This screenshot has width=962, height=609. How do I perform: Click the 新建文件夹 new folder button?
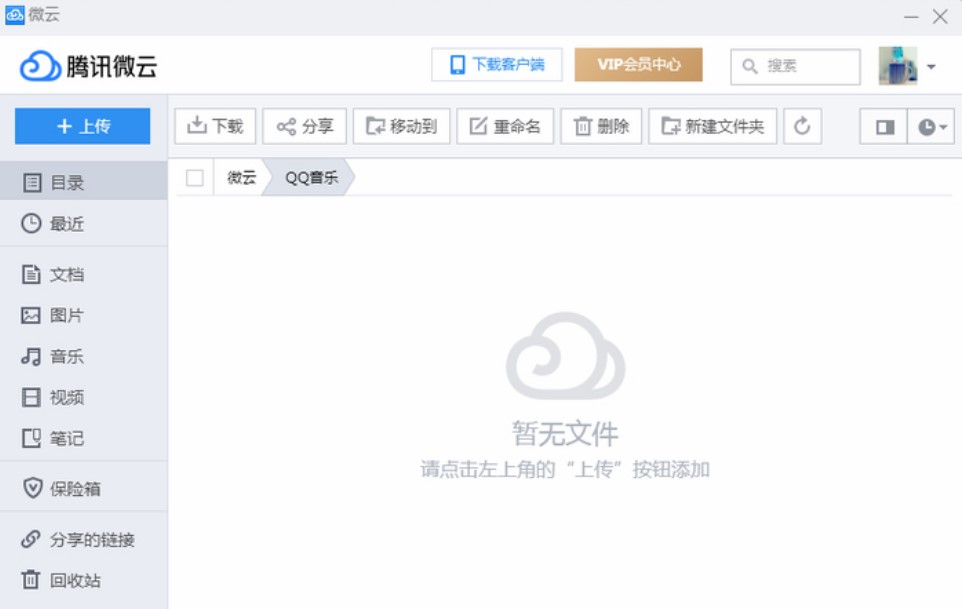pos(712,126)
